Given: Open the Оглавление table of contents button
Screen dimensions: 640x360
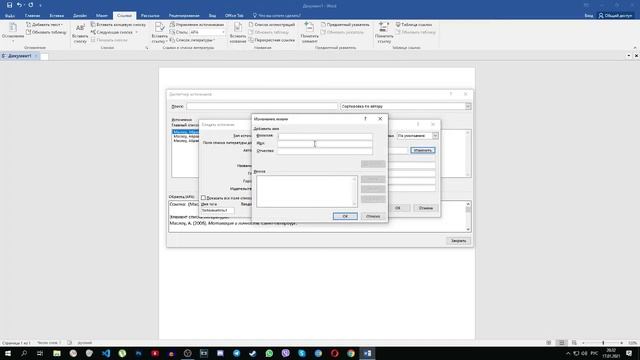Looking at the screenshot, I should pyautogui.click(x=13, y=32).
